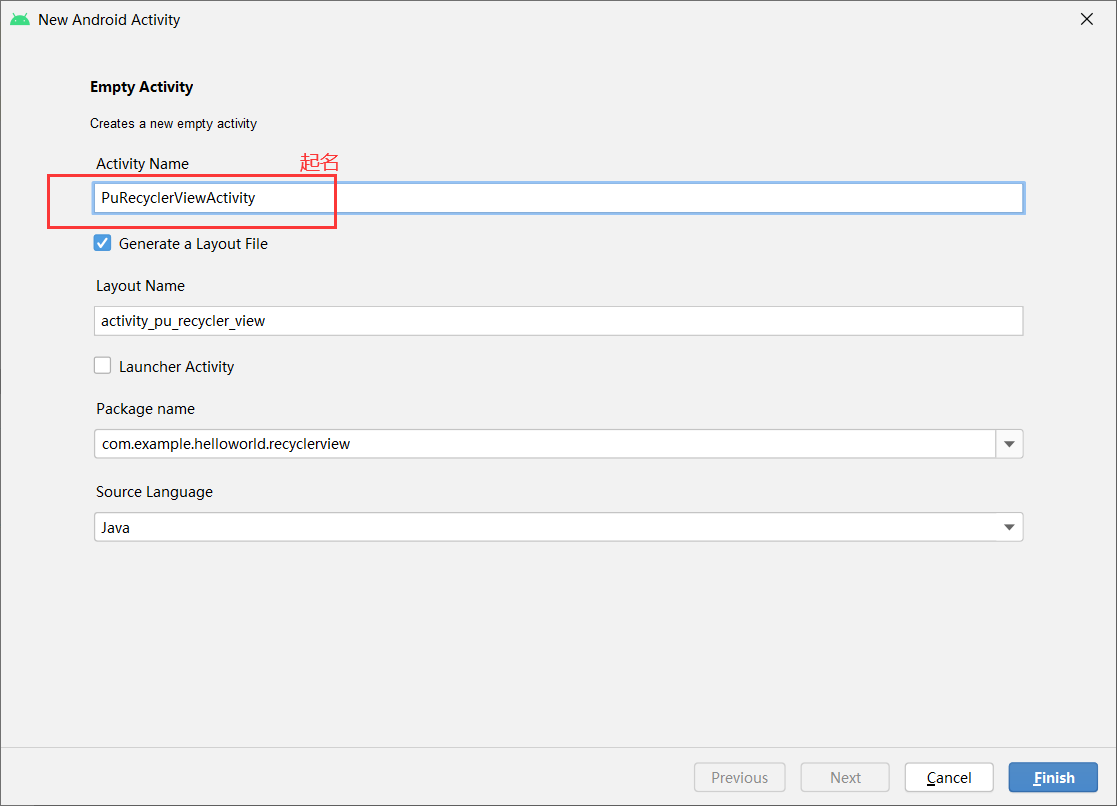Click the red 起名 annotation text
The height and width of the screenshot is (806, 1117).
click(x=320, y=162)
